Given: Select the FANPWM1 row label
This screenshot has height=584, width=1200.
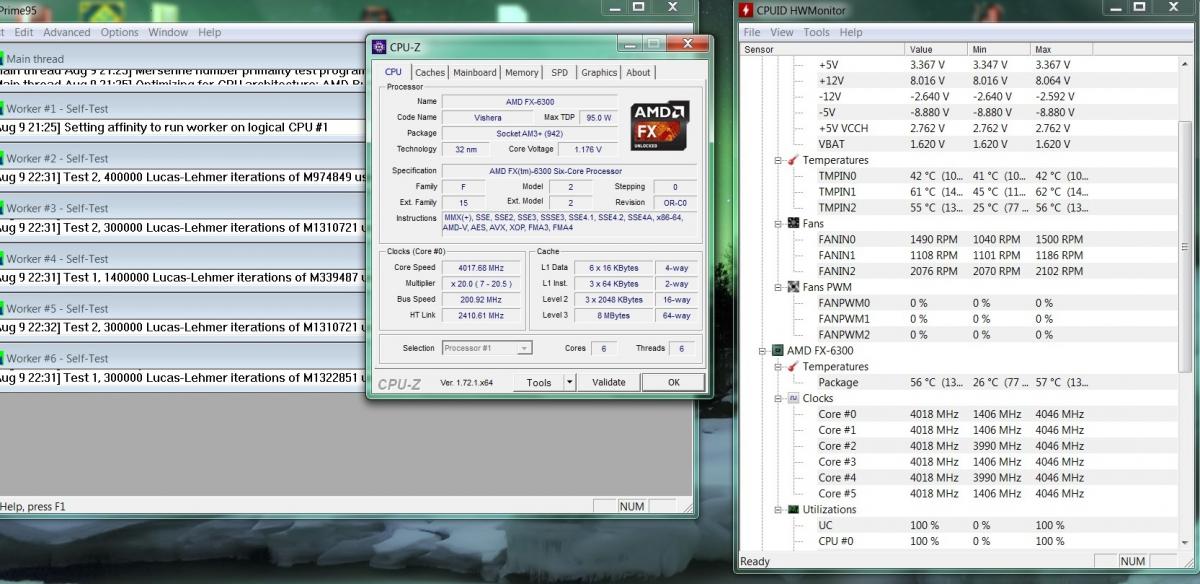Looking at the screenshot, I should [x=844, y=319].
